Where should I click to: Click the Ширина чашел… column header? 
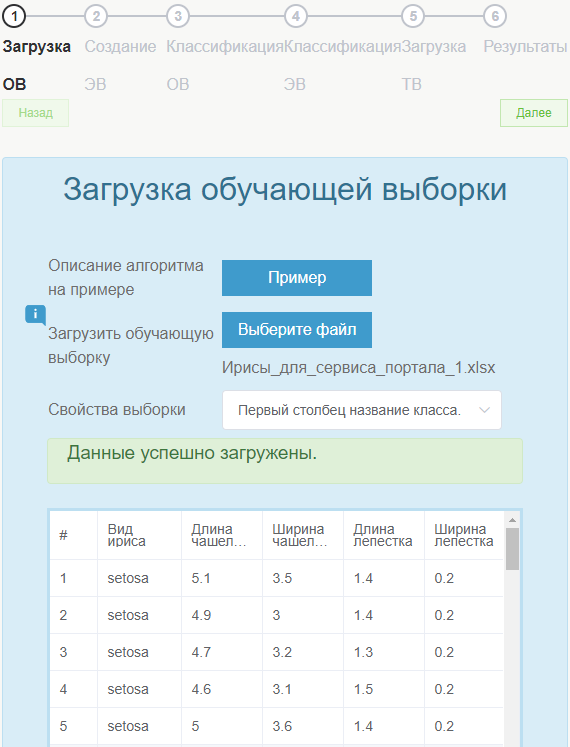303,535
